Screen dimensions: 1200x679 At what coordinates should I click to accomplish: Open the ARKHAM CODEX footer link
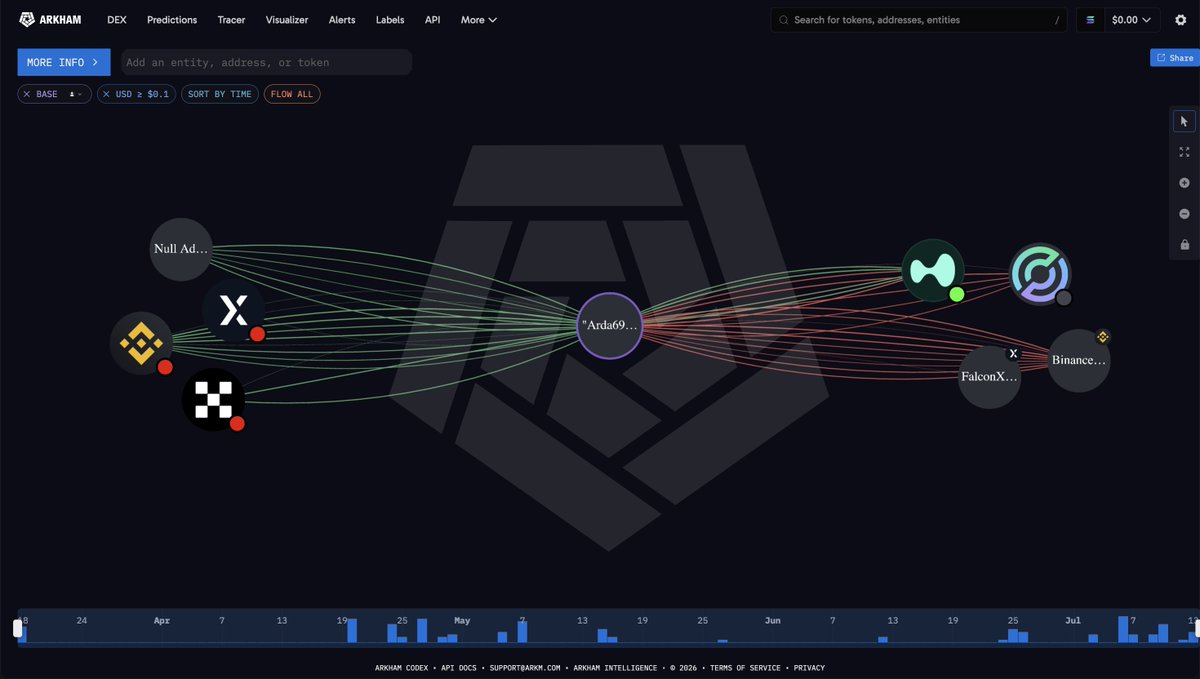(x=402, y=668)
